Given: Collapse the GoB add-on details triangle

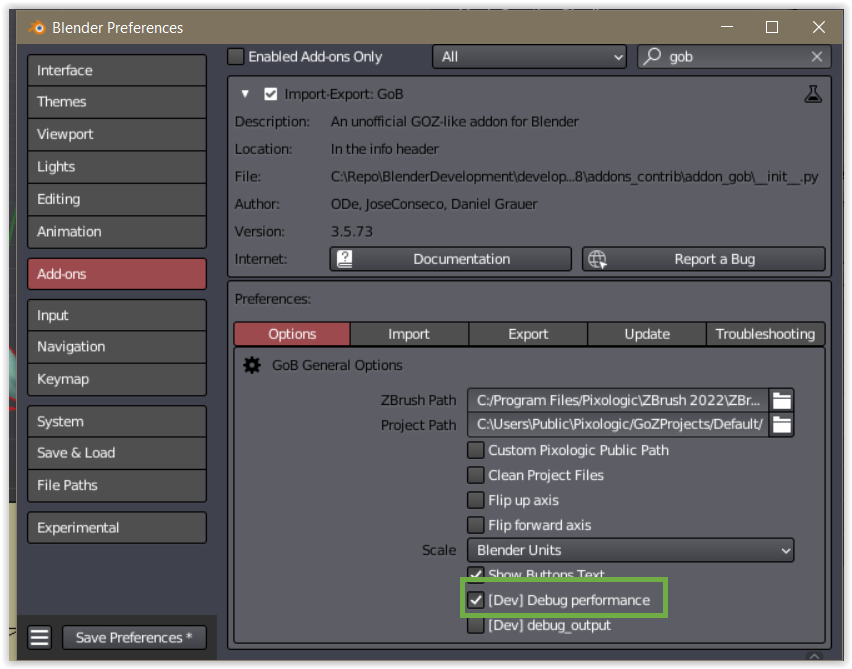Looking at the screenshot, I should click(x=245, y=94).
